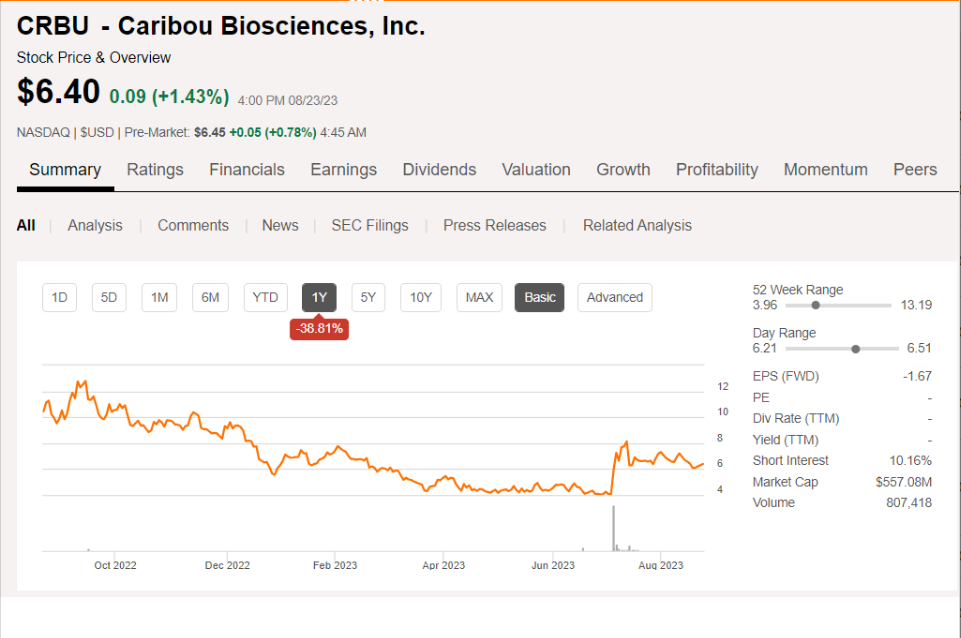Filter feed by SEC Filings
Viewport: 961px width, 638px height.
pyautogui.click(x=370, y=226)
